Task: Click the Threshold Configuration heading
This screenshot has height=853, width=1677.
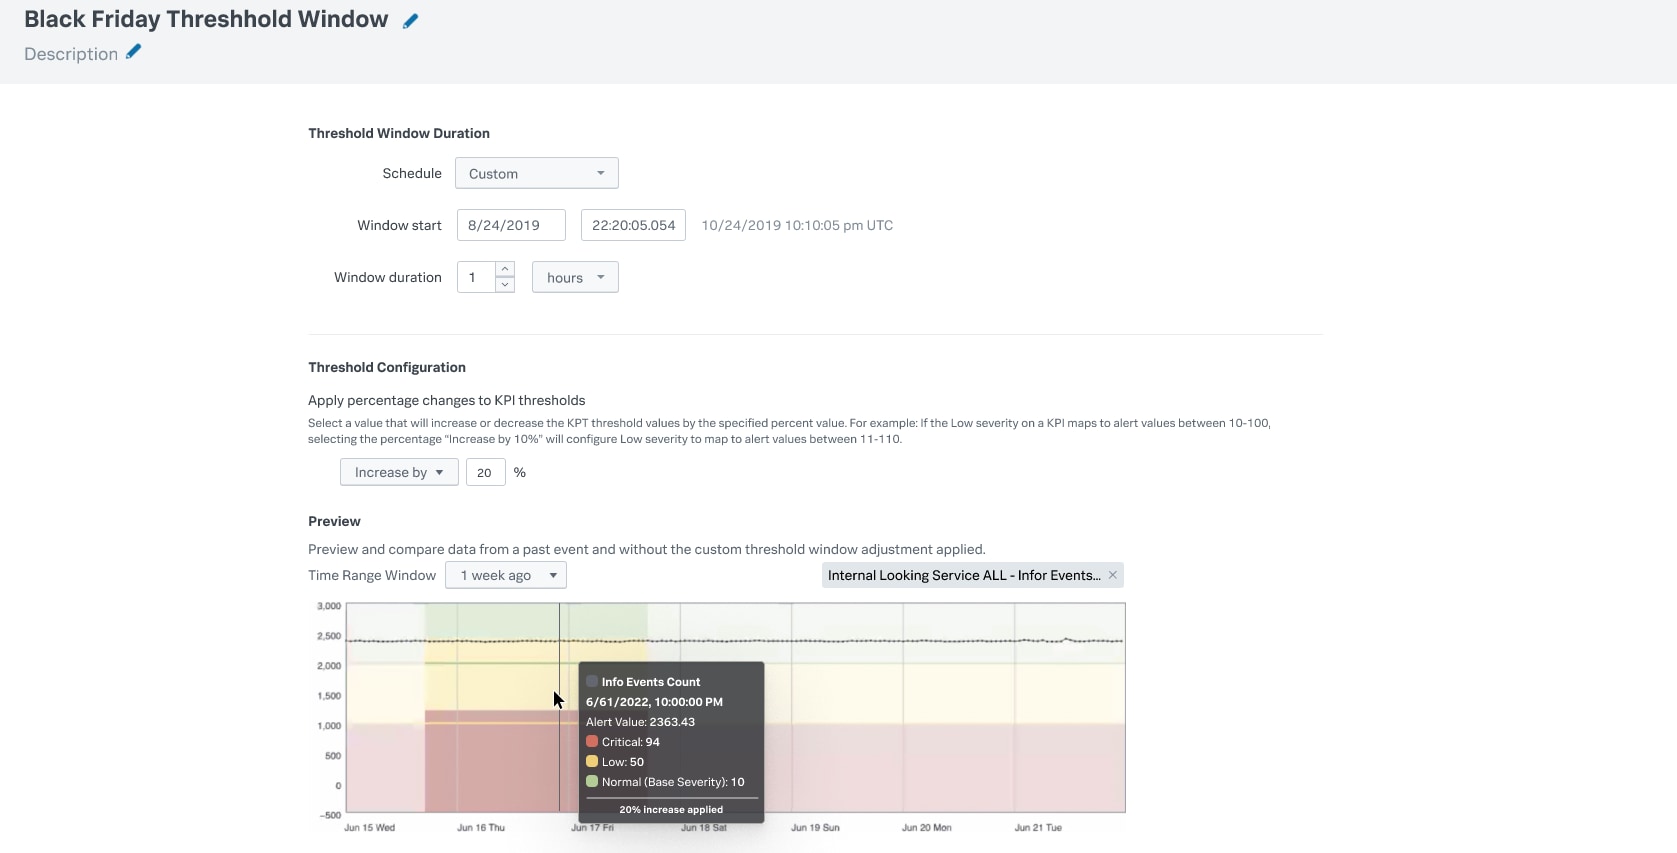Action: click(x=387, y=367)
